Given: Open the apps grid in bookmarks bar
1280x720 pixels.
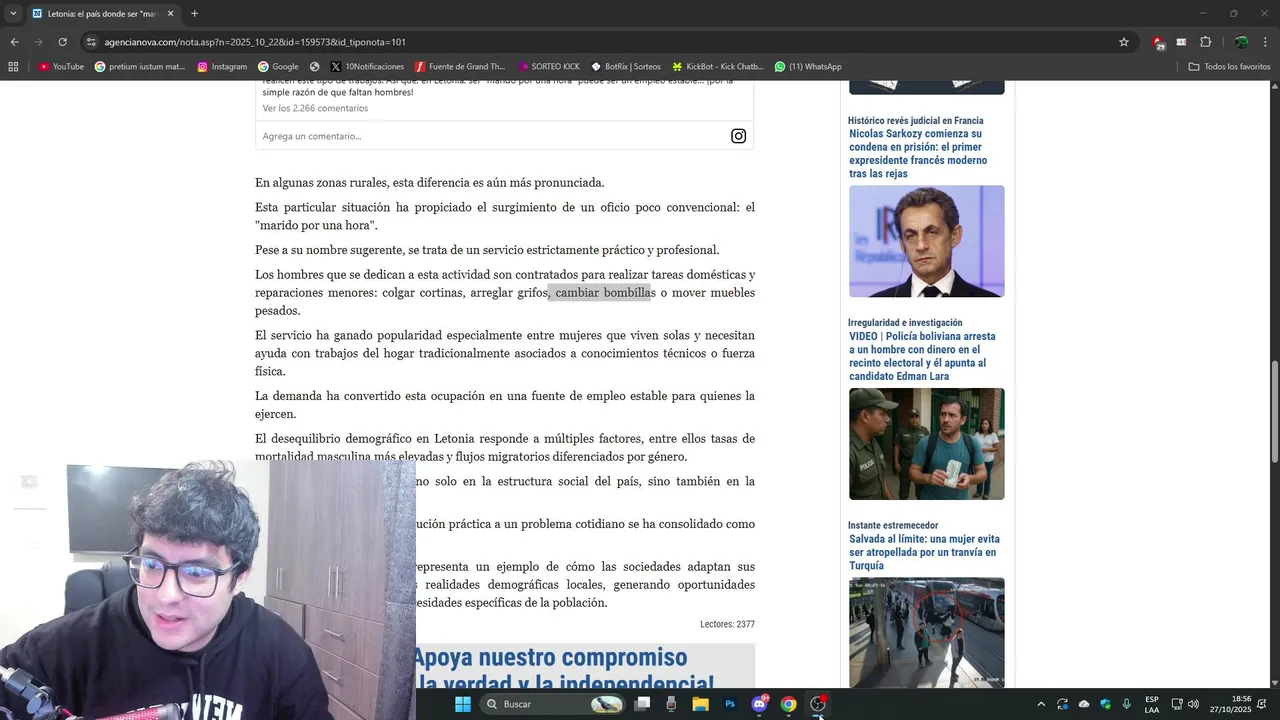Looking at the screenshot, I should pyautogui.click(x=13, y=67).
